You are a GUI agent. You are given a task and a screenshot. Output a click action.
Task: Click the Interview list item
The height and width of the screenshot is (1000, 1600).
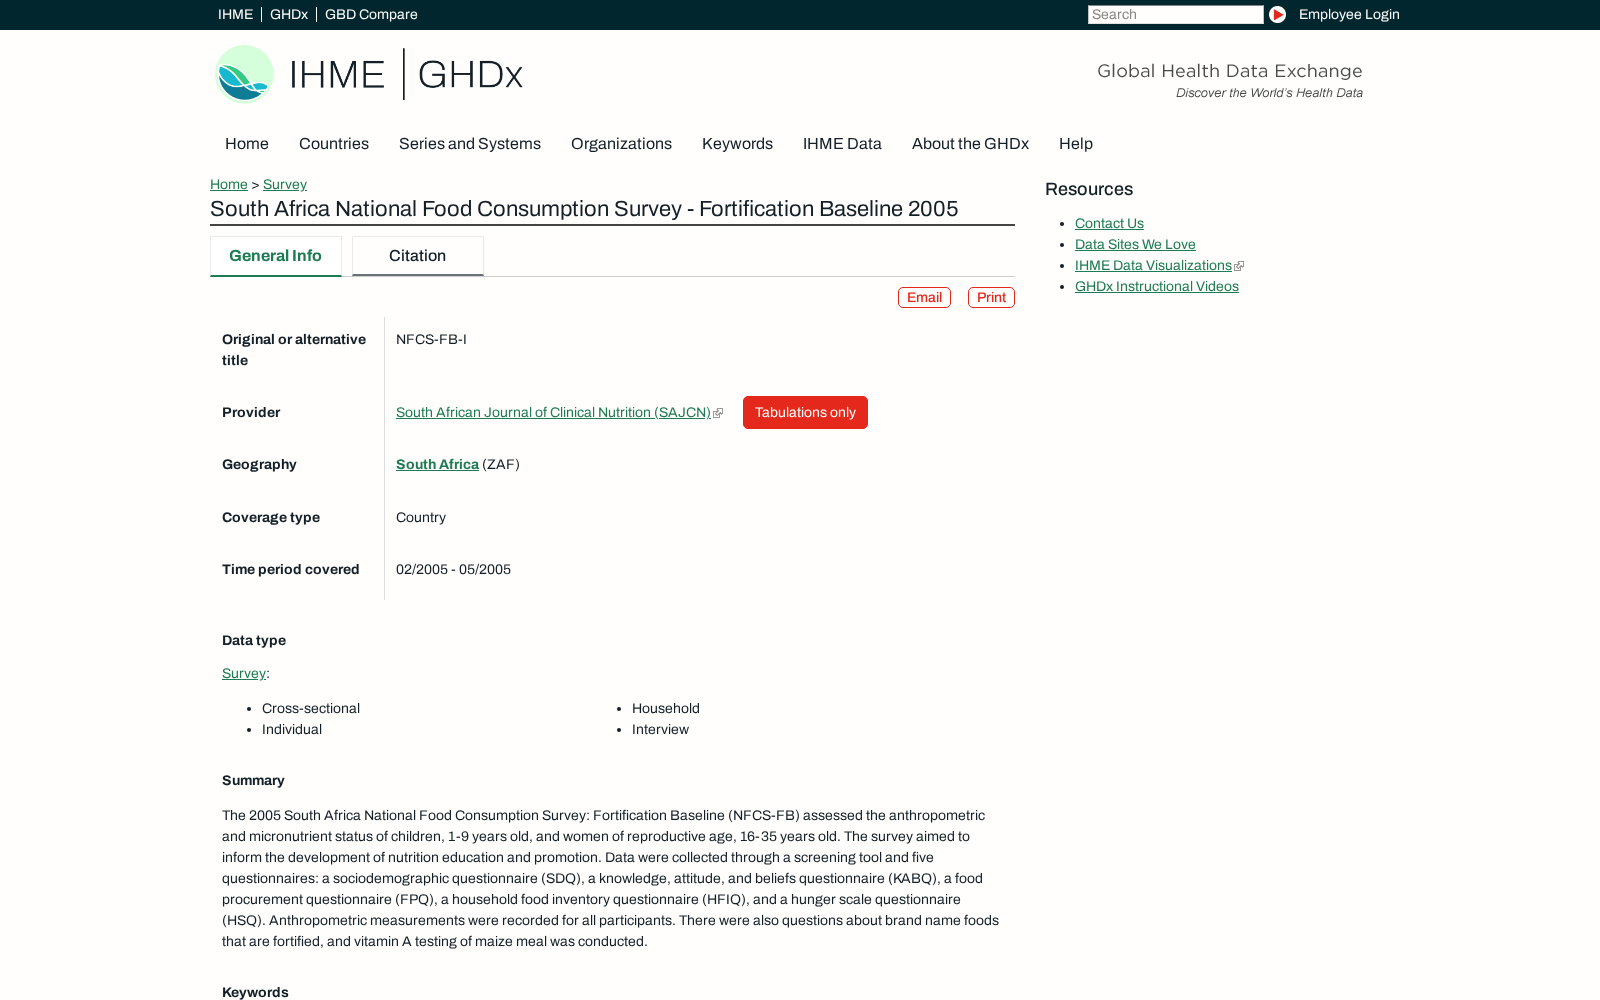(660, 729)
